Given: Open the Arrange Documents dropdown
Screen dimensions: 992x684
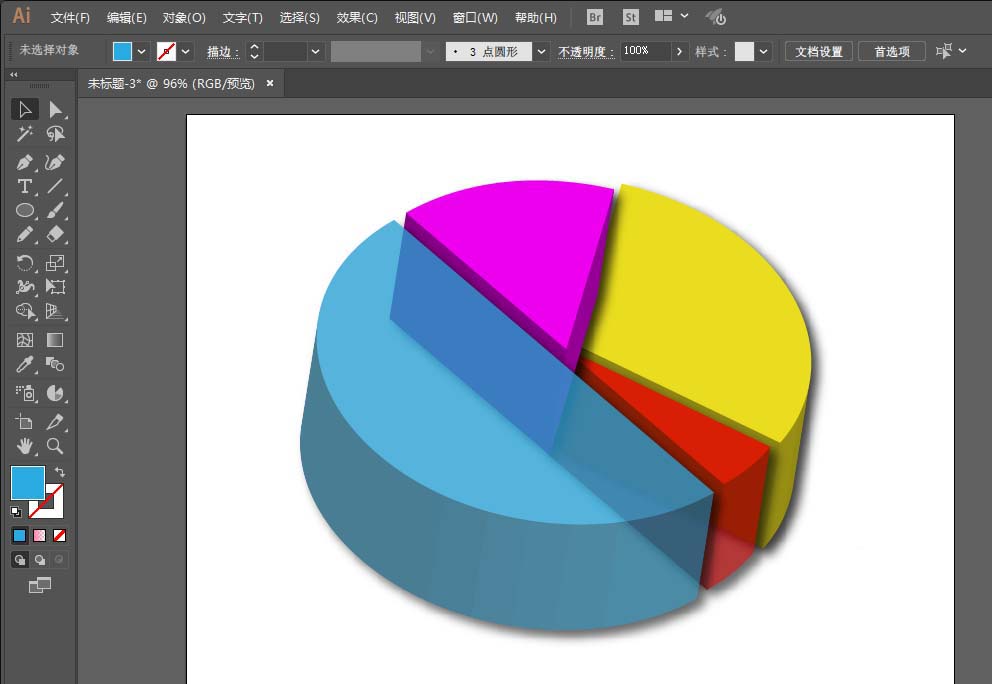Looking at the screenshot, I should pos(671,16).
